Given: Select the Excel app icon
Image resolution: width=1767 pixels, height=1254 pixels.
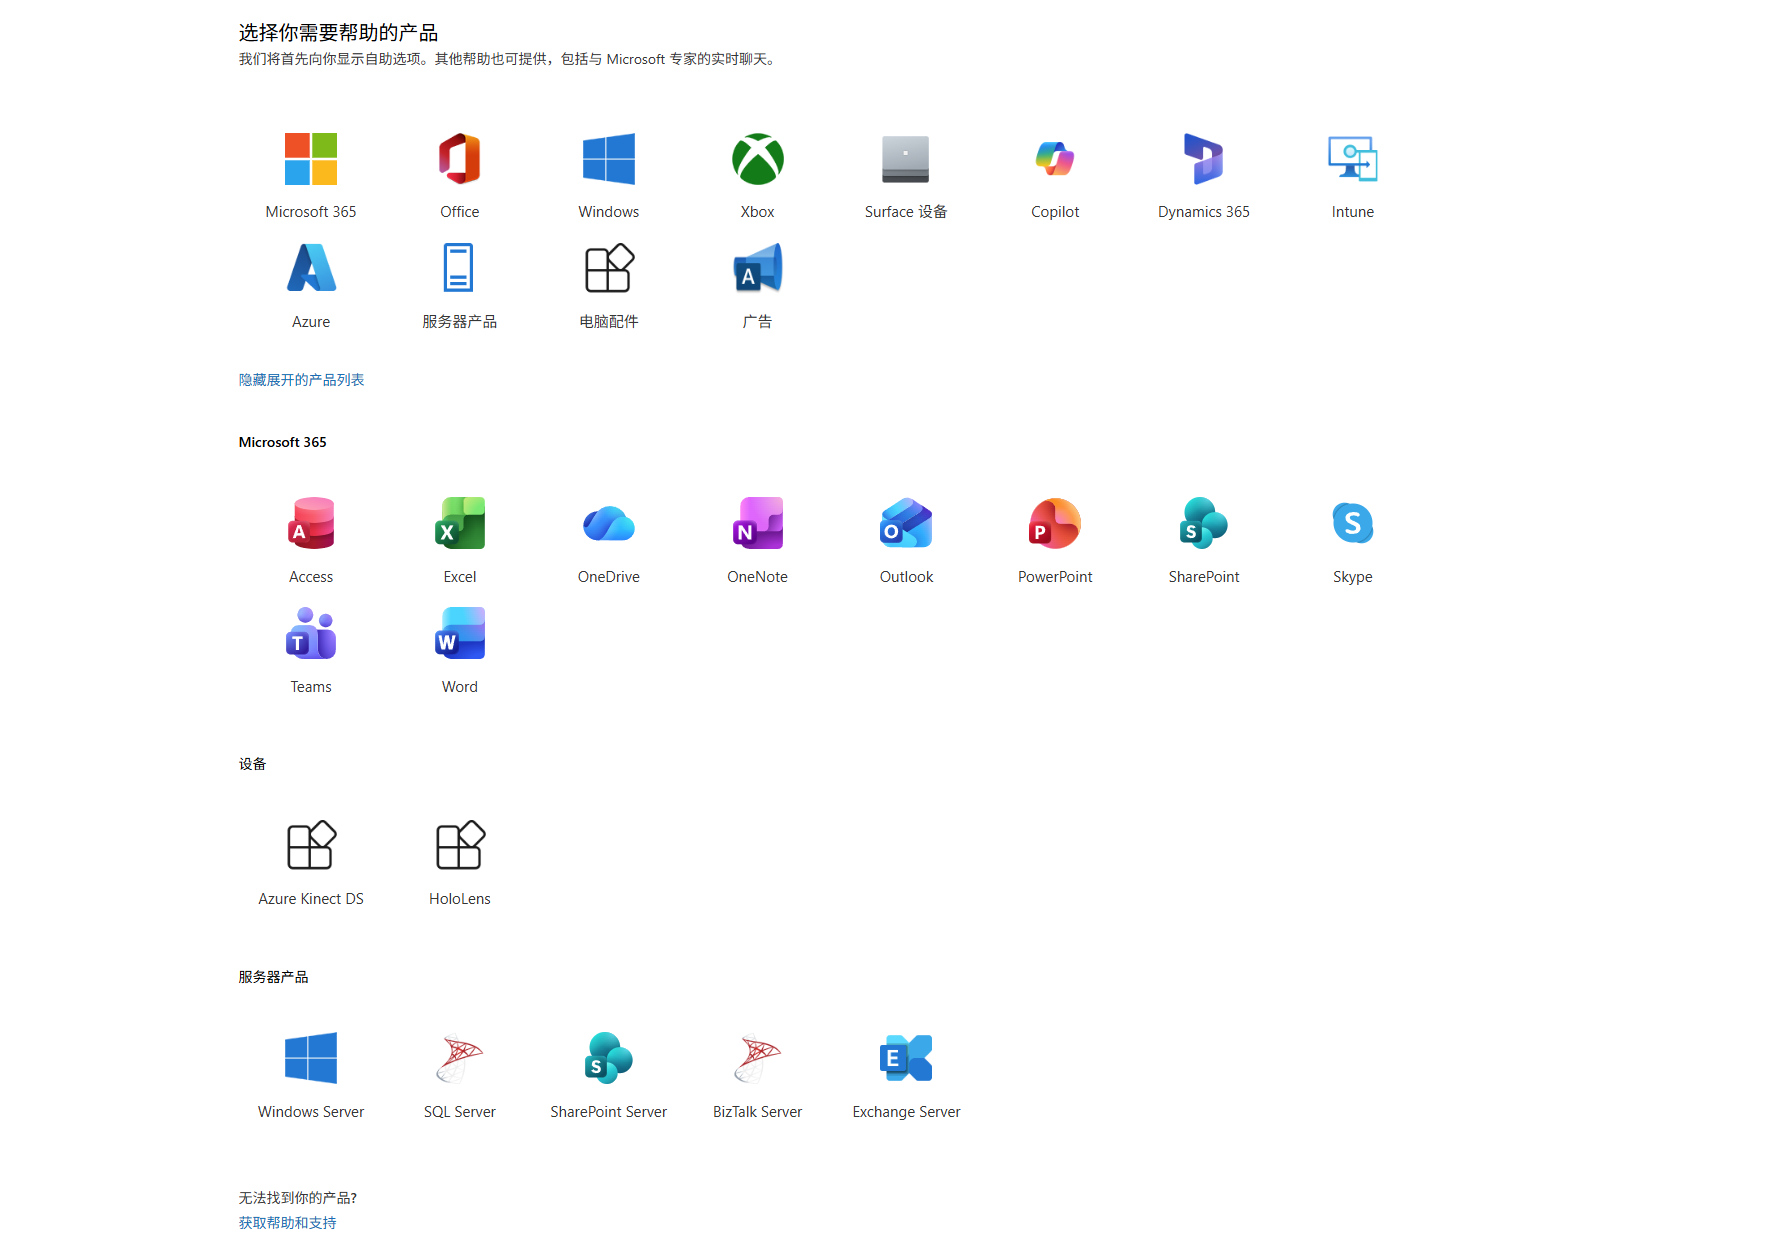Looking at the screenshot, I should (460, 523).
